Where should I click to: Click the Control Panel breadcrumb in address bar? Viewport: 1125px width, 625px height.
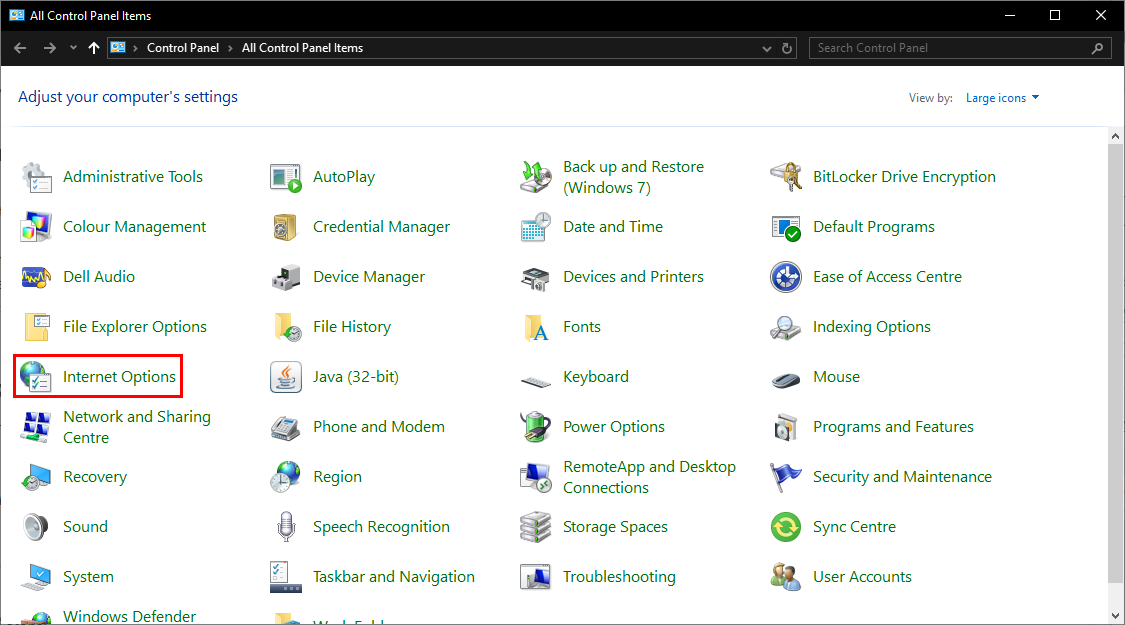(182, 48)
